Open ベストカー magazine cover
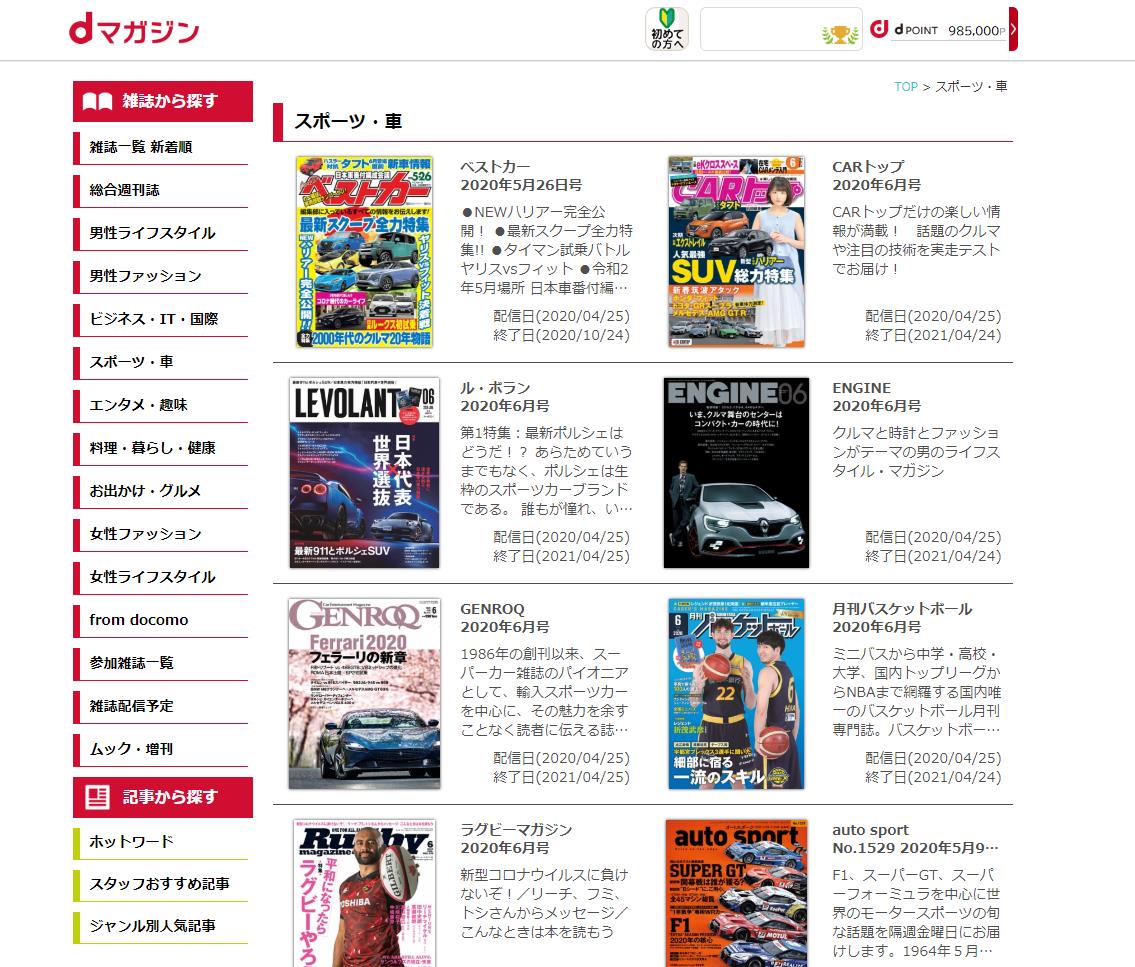The width and height of the screenshot is (1135, 967). (364, 252)
